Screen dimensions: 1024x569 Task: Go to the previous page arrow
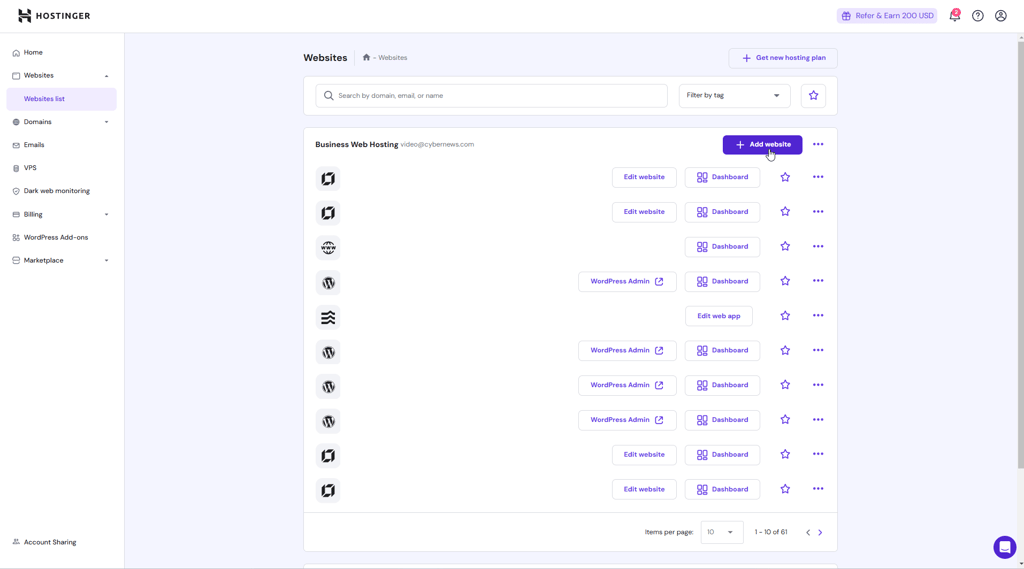point(808,532)
